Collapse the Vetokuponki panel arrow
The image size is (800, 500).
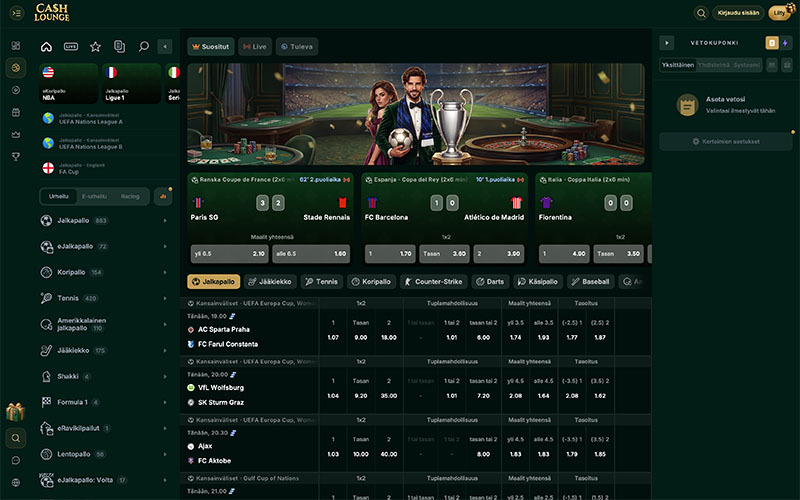pyautogui.click(x=667, y=43)
